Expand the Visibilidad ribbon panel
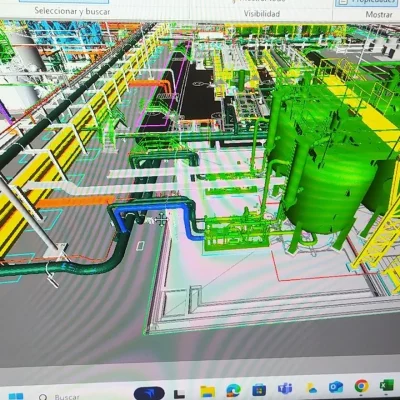The image size is (400, 400). 262,14
